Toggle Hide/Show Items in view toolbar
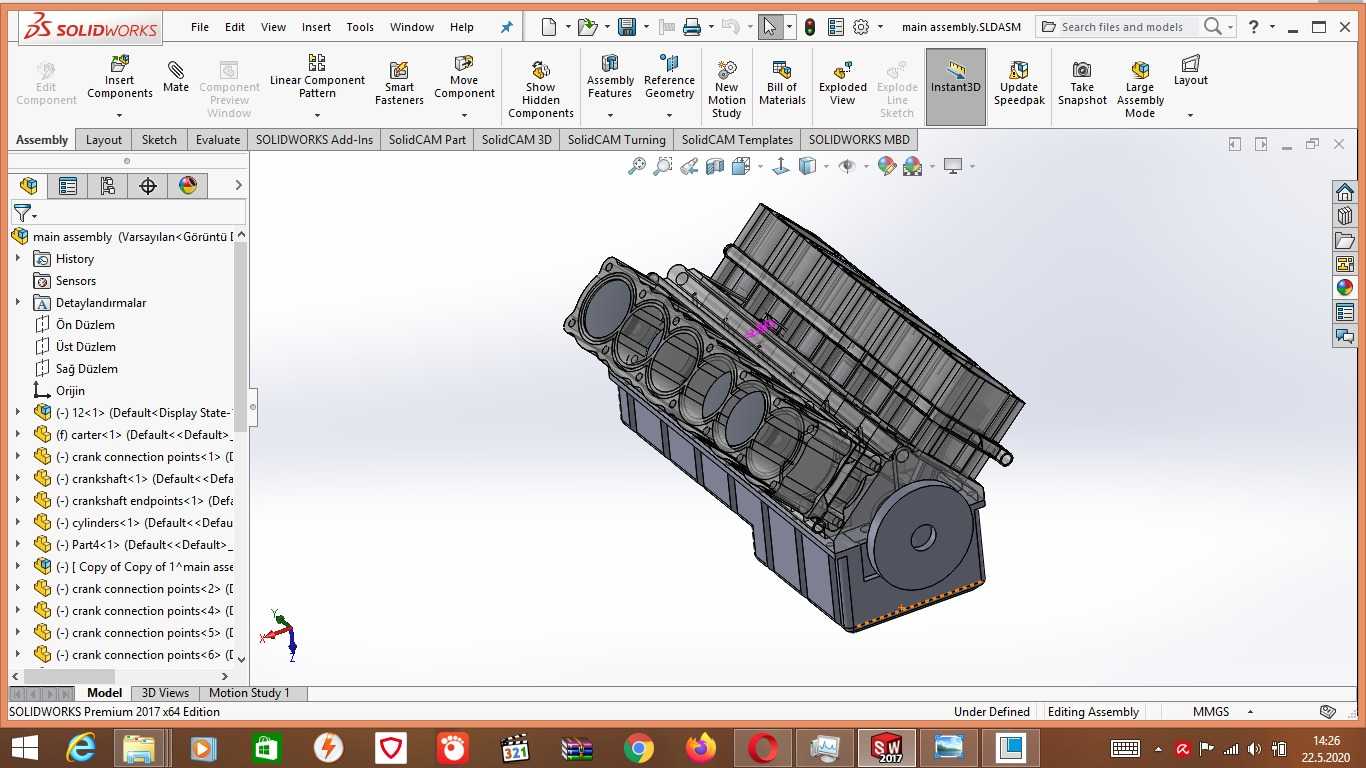This screenshot has width=1366, height=768. pos(847,166)
